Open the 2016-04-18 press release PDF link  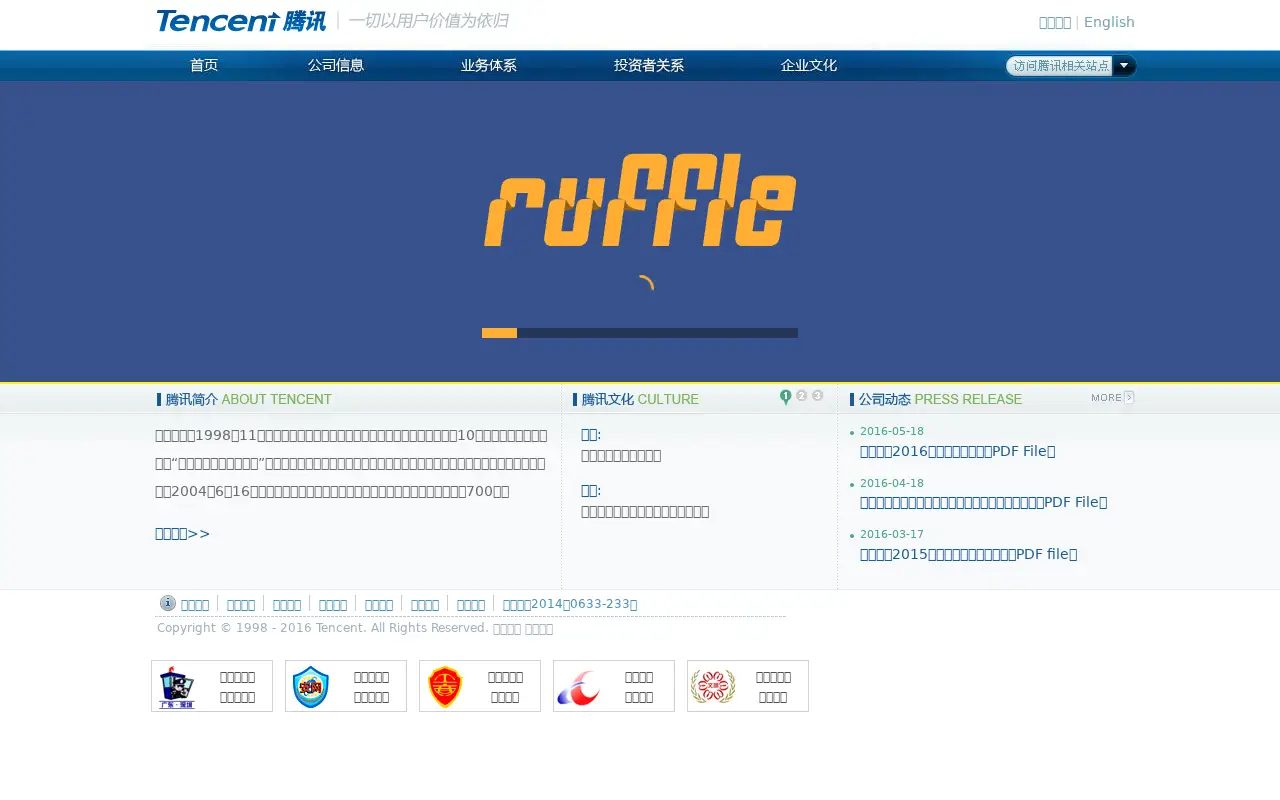click(x=983, y=502)
